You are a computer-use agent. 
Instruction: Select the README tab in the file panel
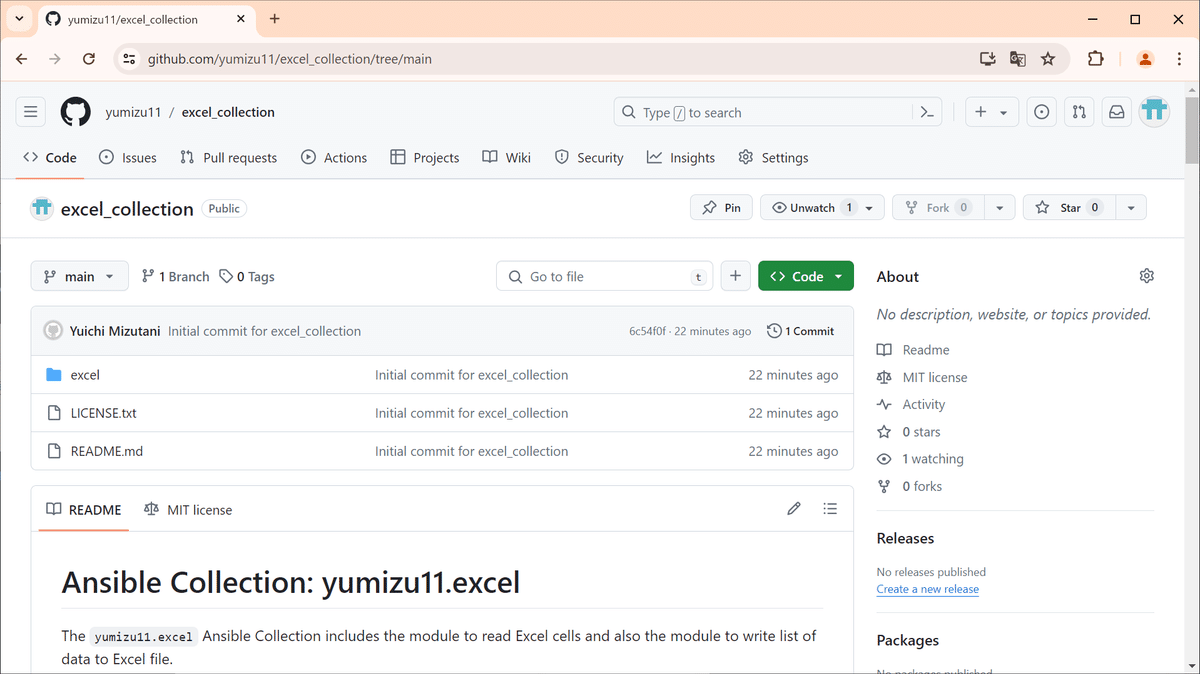click(84, 509)
